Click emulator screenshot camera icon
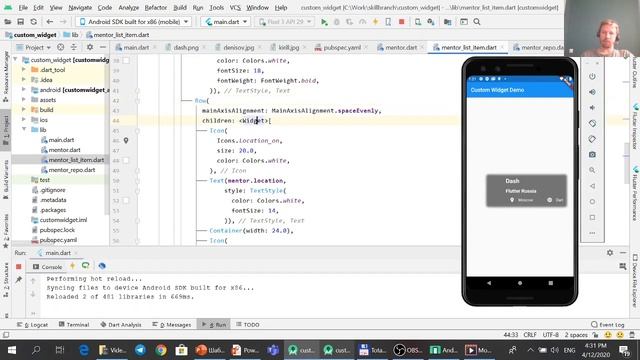This screenshot has width=640, height=360. pyautogui.click(x=592, y=155)
